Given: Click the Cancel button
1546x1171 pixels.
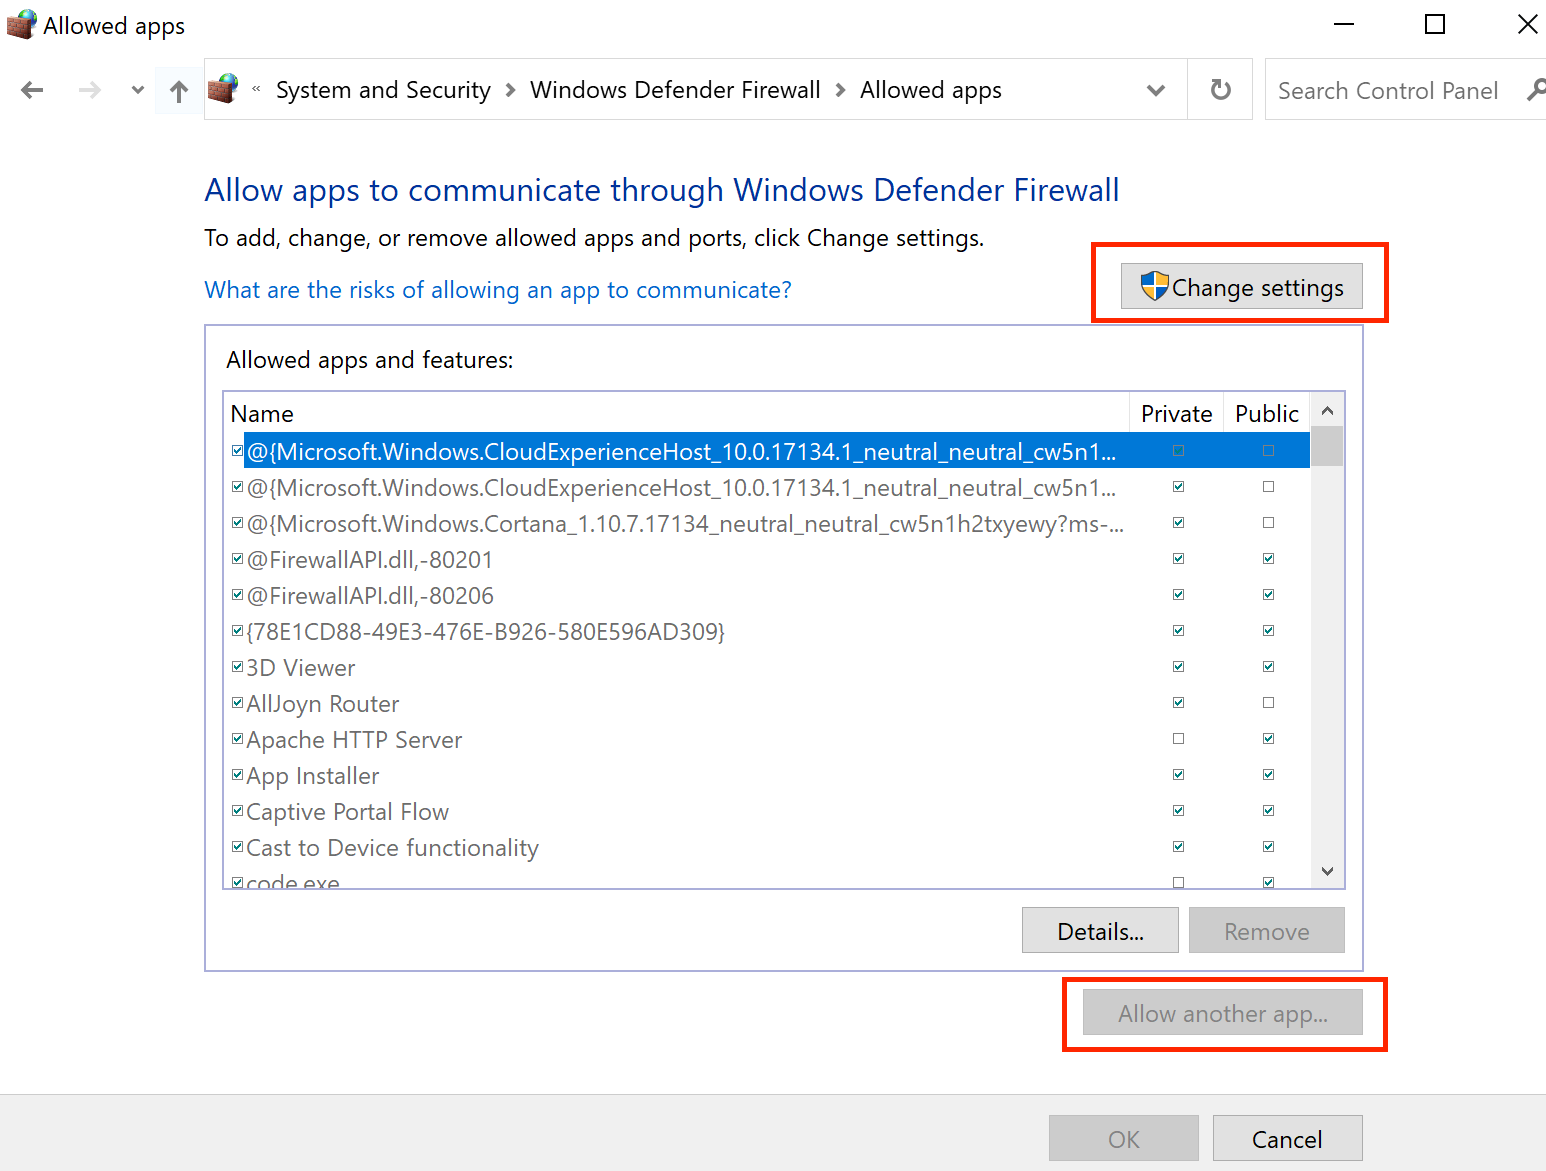Looking at the screenshot, I should [x=1287, y=1139].
